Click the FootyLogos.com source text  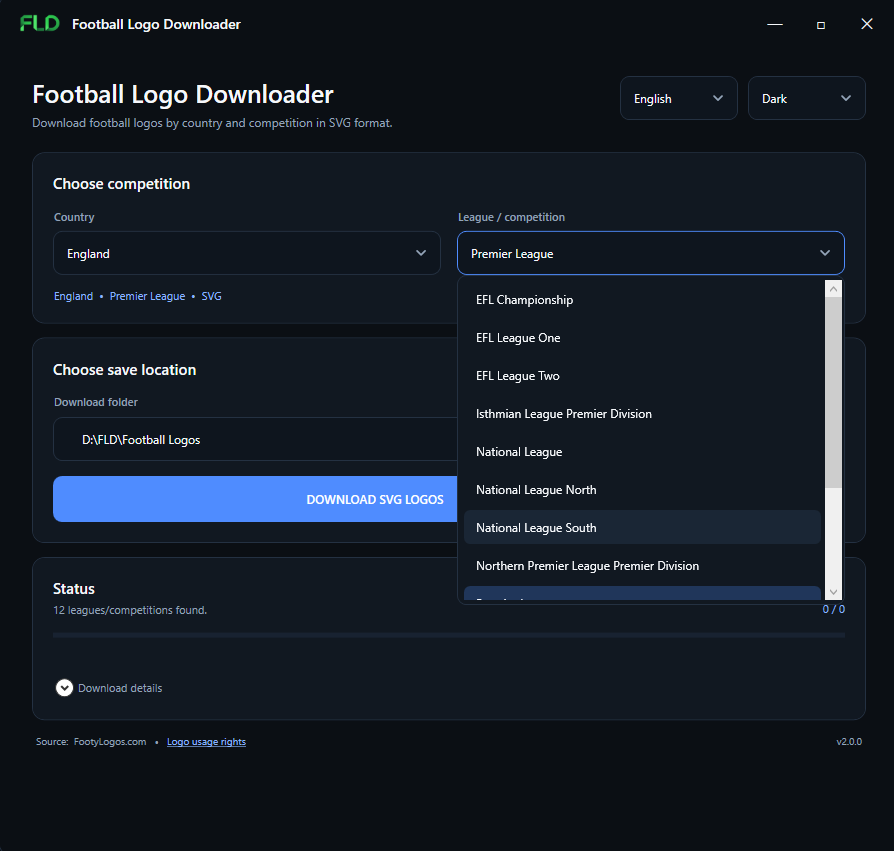tap(110, 742)
